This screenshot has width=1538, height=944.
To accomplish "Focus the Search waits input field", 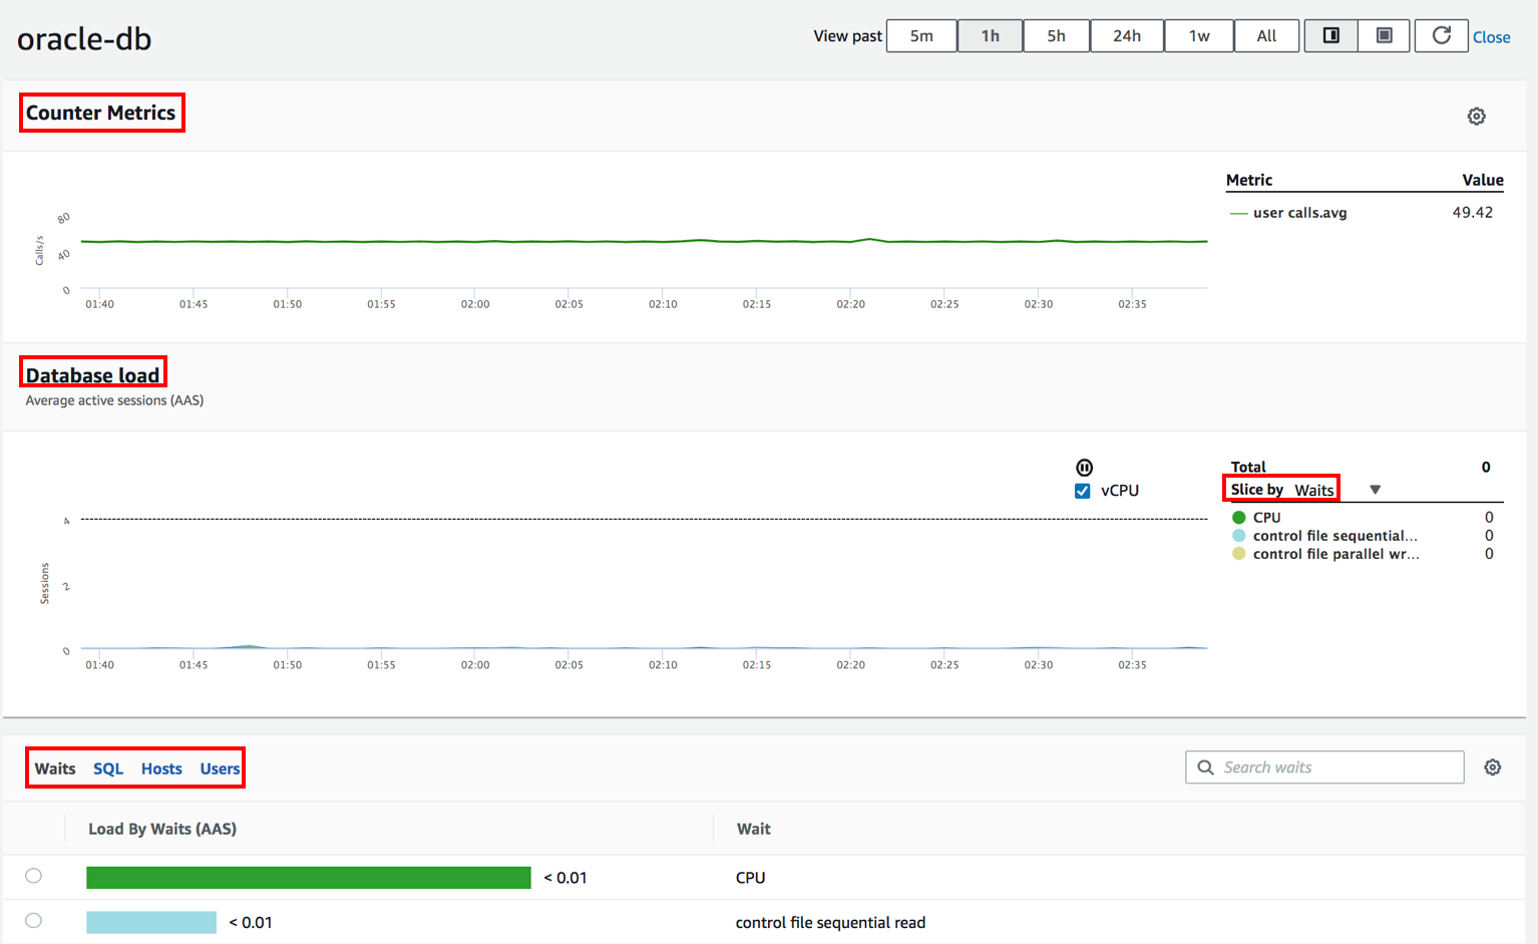I will [x=1325, y=767].
